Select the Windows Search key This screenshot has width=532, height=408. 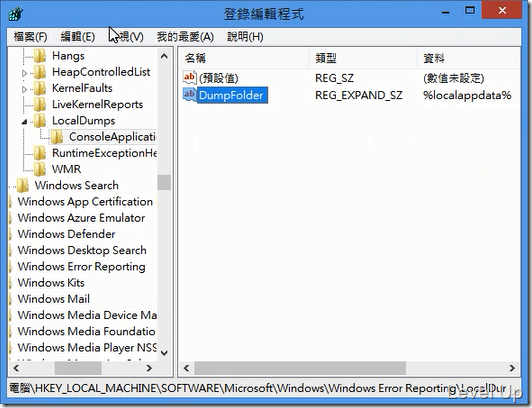(x=77, y=185)
